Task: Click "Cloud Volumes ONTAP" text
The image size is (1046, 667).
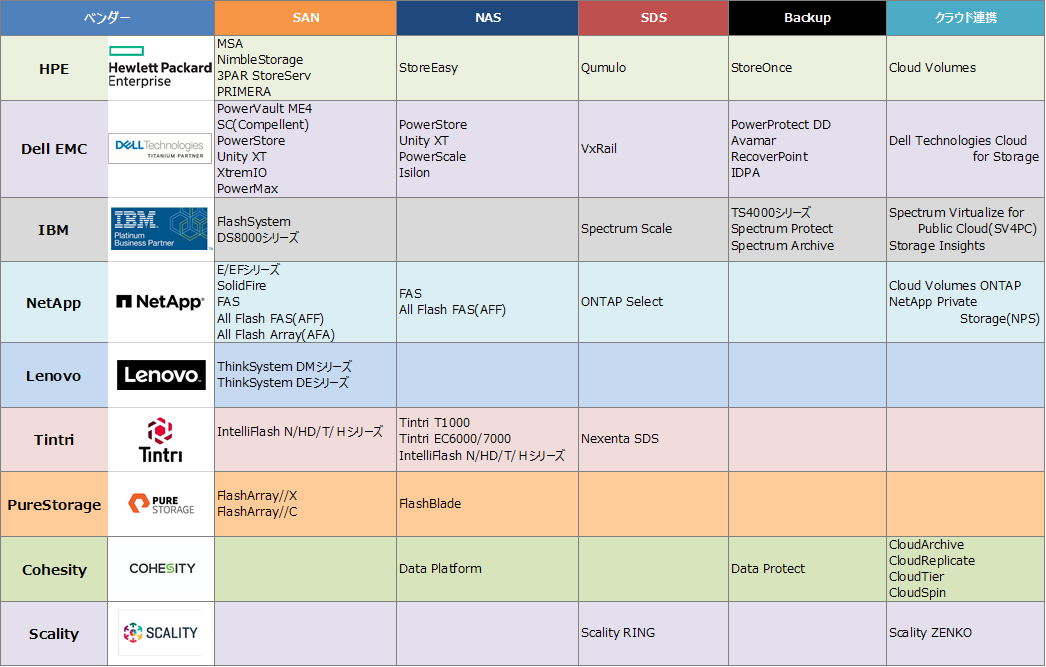Action: tap(955, 285)
